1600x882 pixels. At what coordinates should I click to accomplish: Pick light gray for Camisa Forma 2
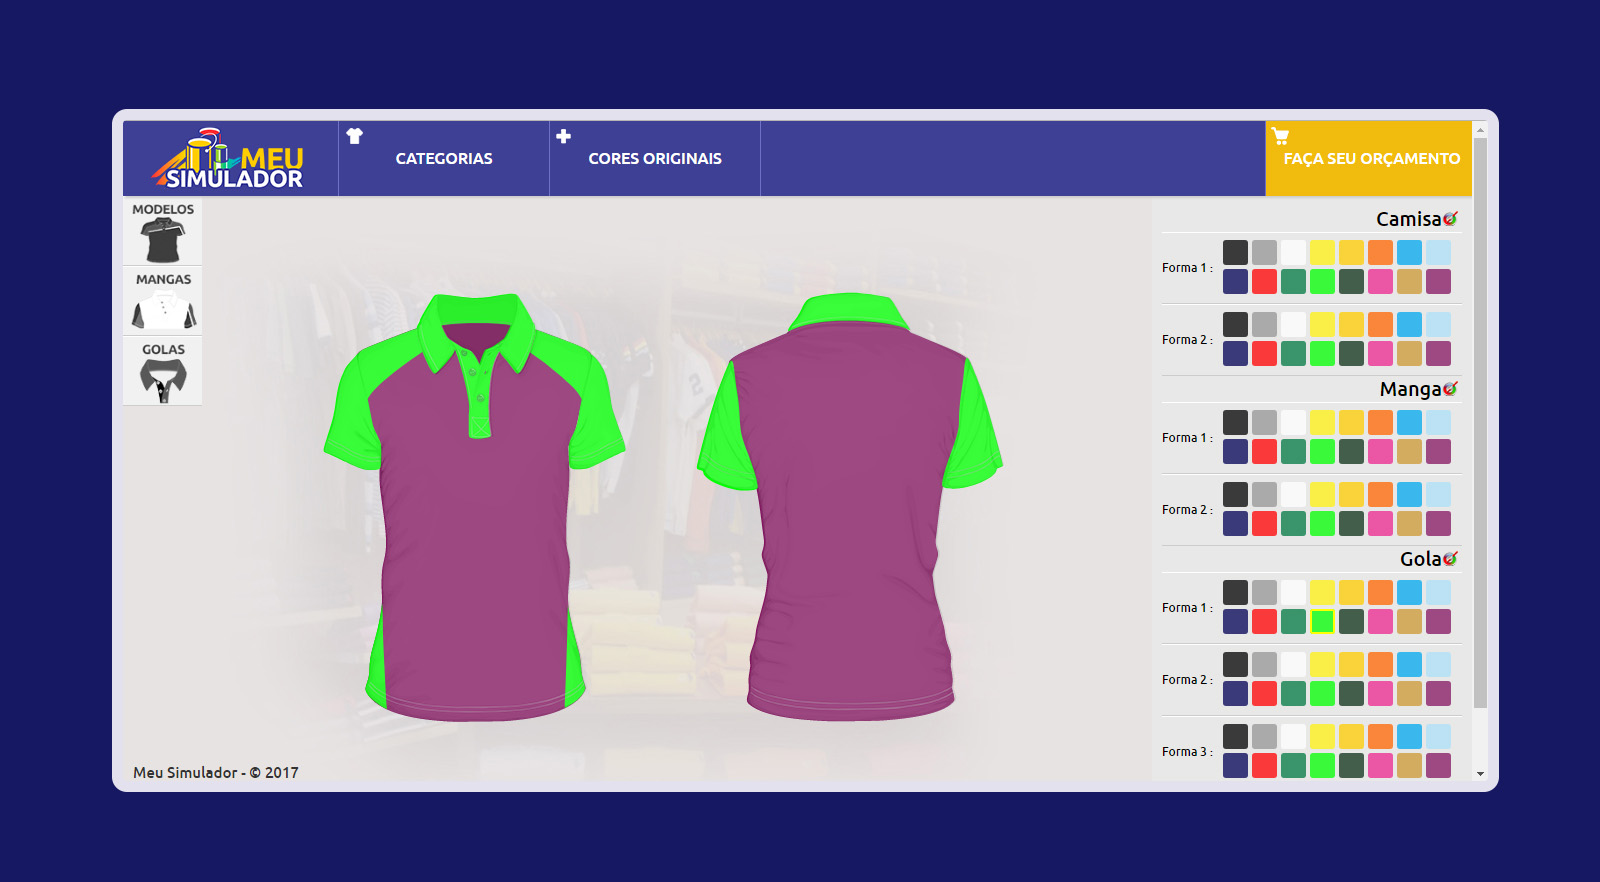click(x=1264, y=325)
